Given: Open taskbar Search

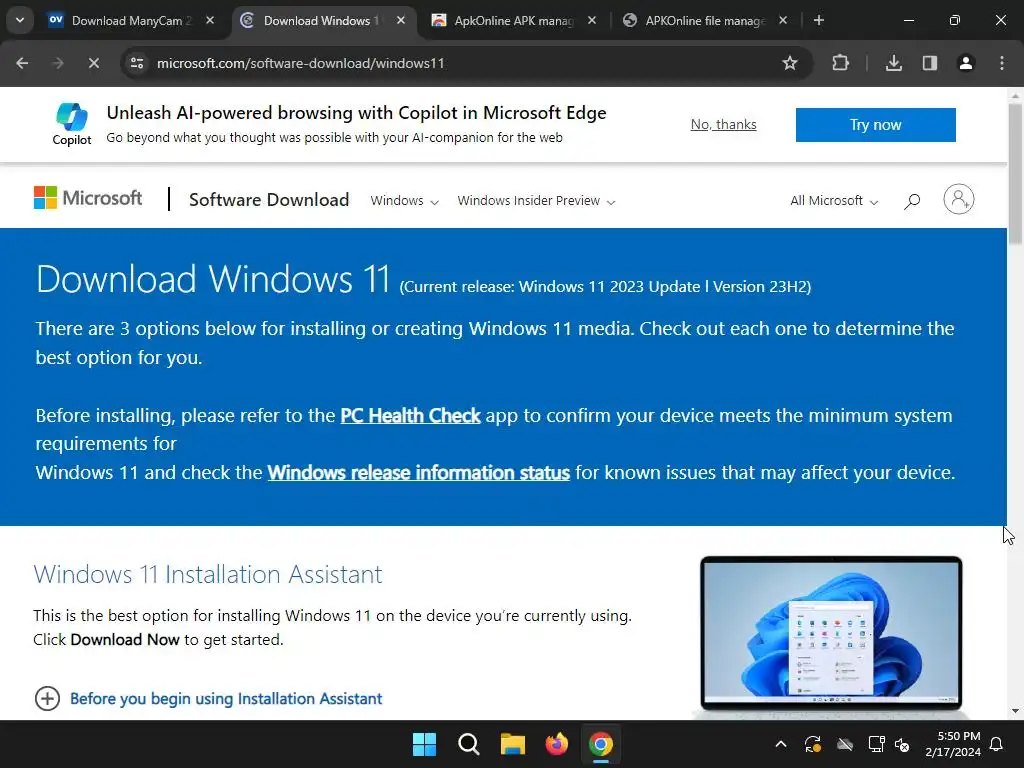Looking at the screenshot, I should click(x=469, y=744).
